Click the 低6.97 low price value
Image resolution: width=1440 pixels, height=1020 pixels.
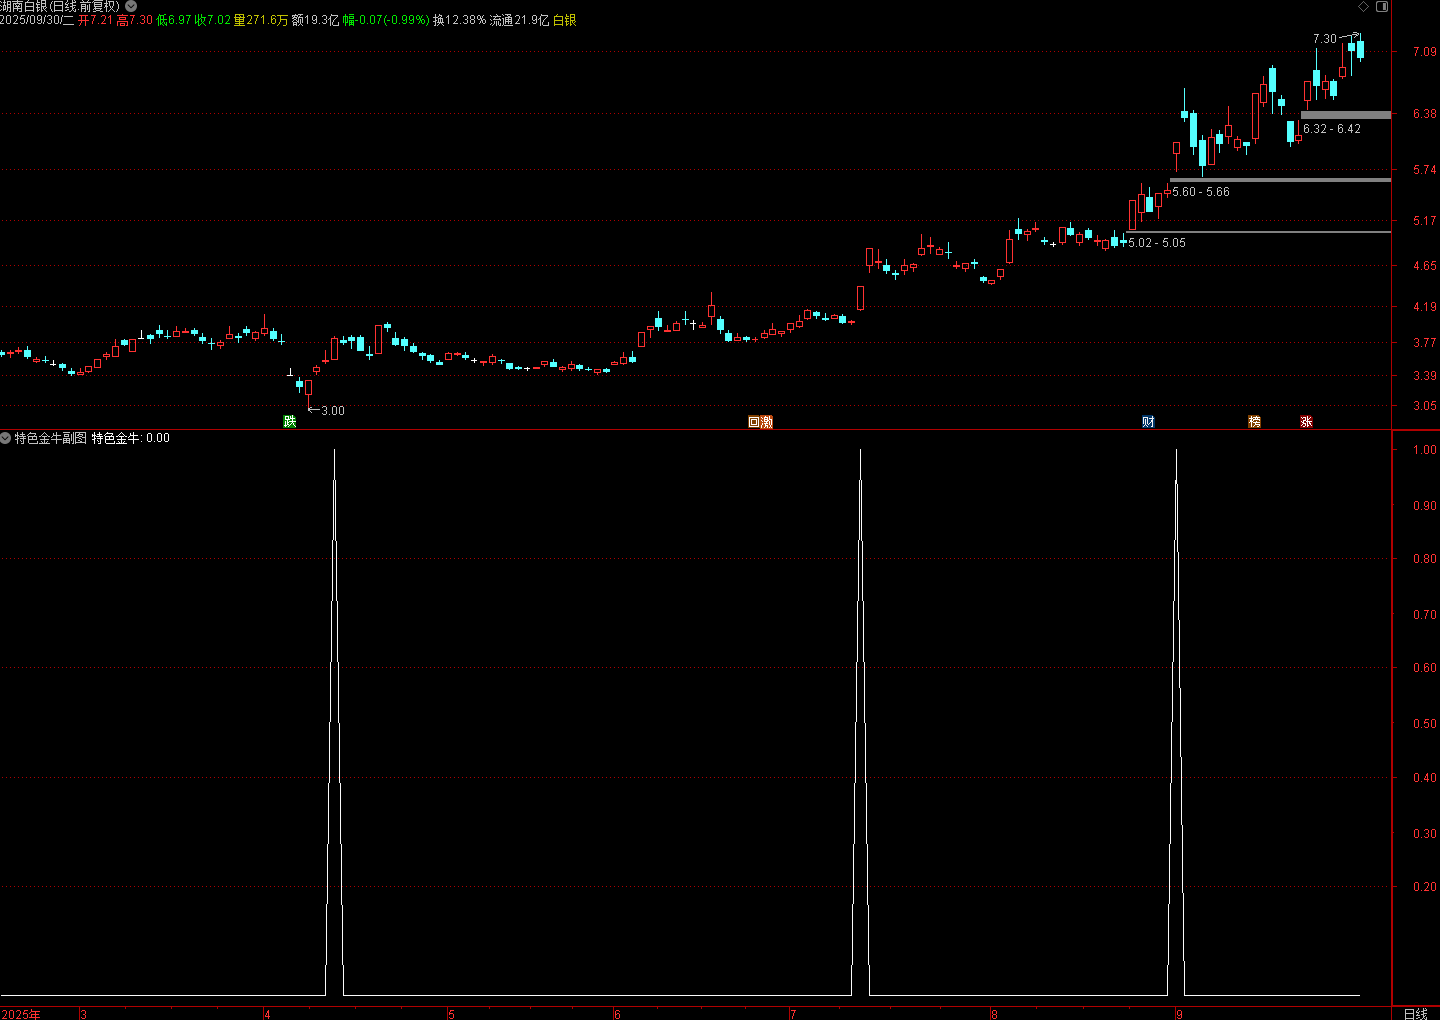coord(174,20)
